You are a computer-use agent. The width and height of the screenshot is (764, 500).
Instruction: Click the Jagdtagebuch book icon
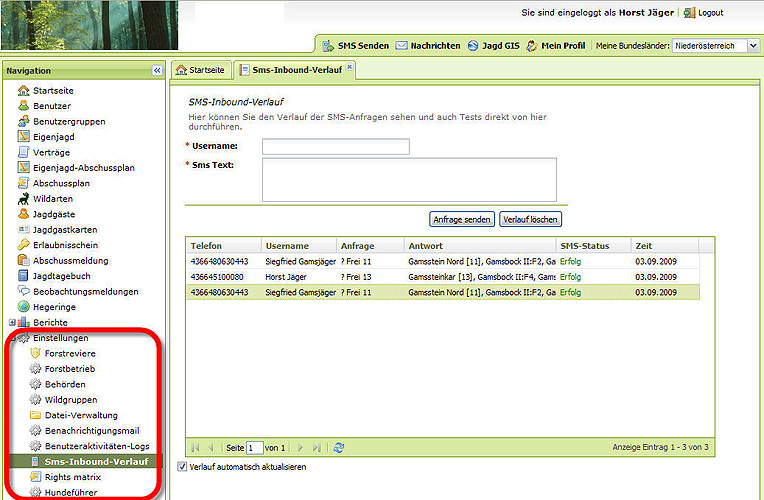23,276
